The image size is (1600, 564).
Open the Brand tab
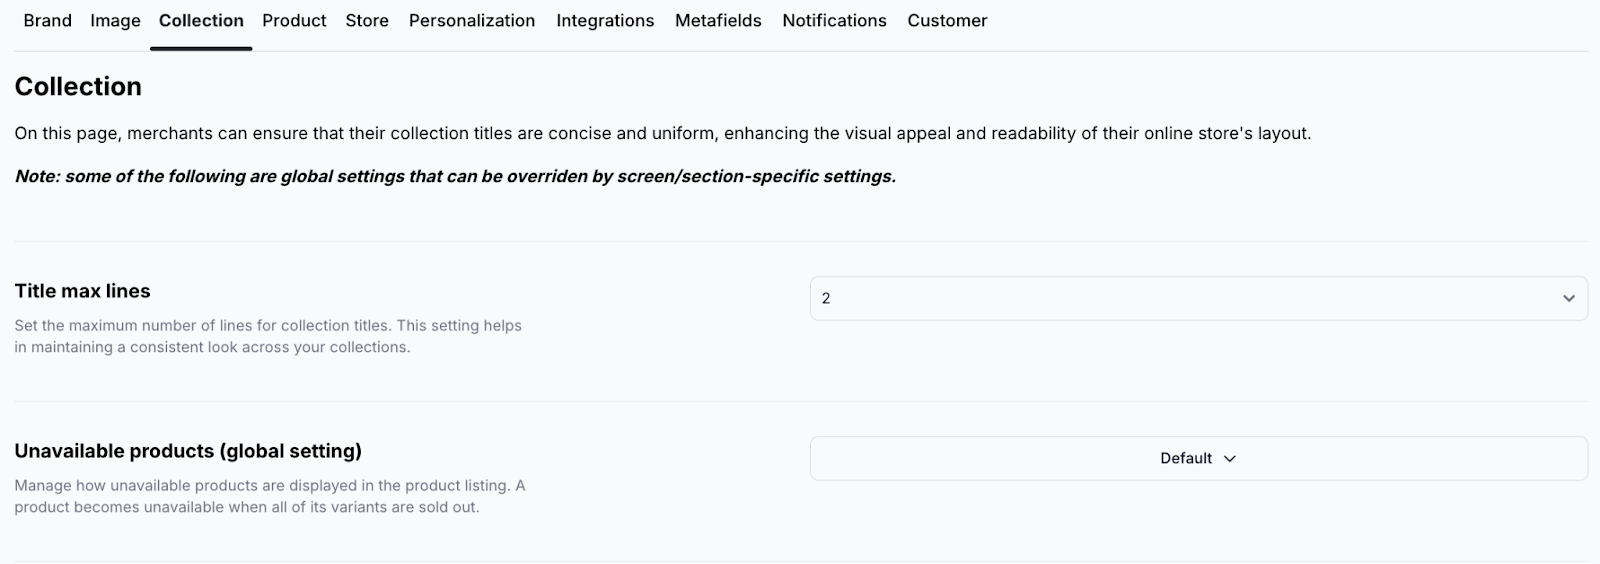47,21
